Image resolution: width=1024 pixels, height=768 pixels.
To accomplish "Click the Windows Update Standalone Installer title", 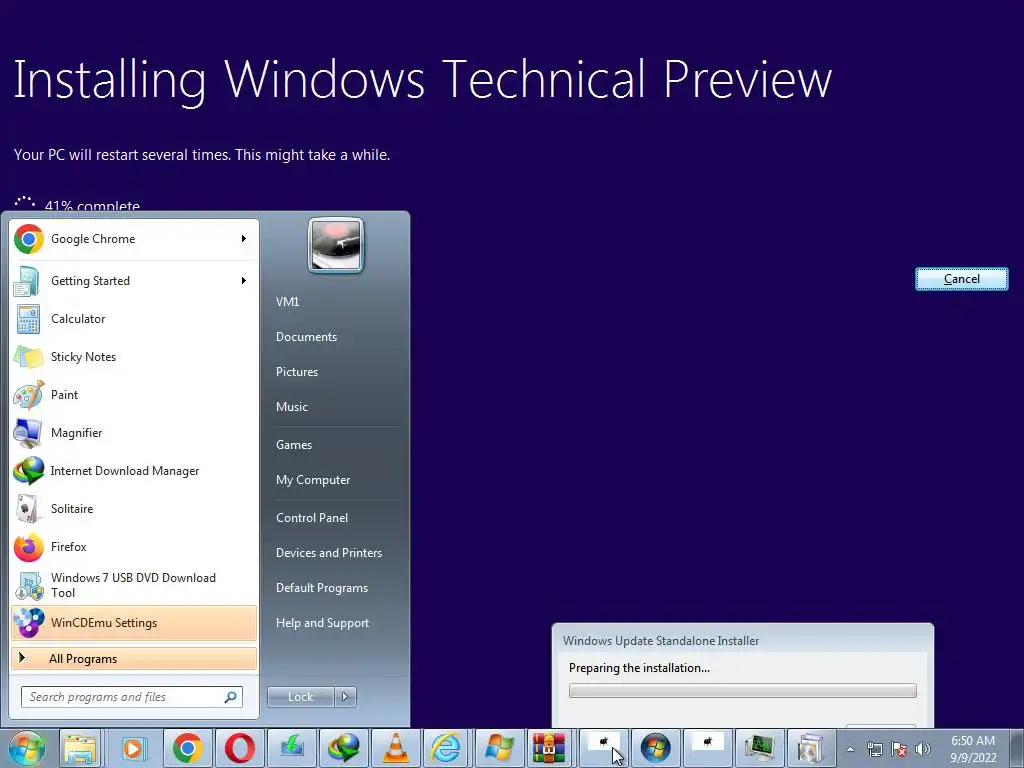I will pyautogui.click(x=661, y=641).
